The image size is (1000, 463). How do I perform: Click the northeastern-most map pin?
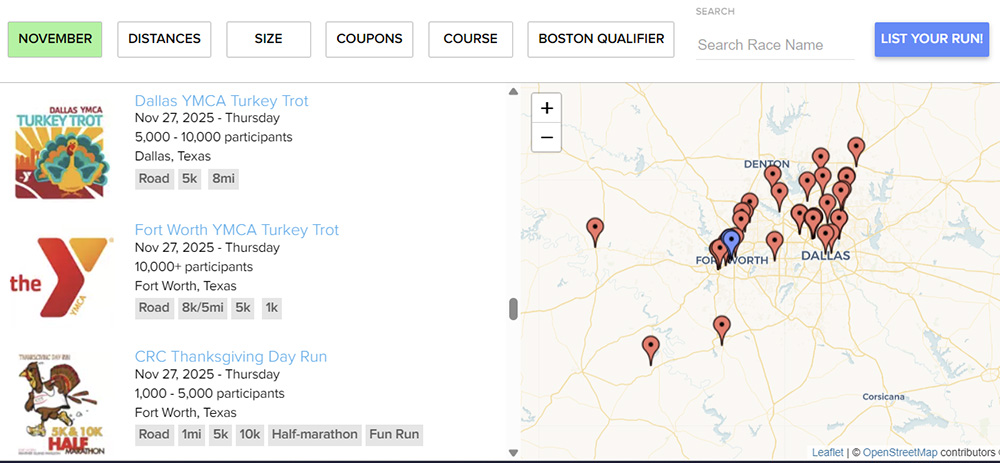[x=856, y=152]
